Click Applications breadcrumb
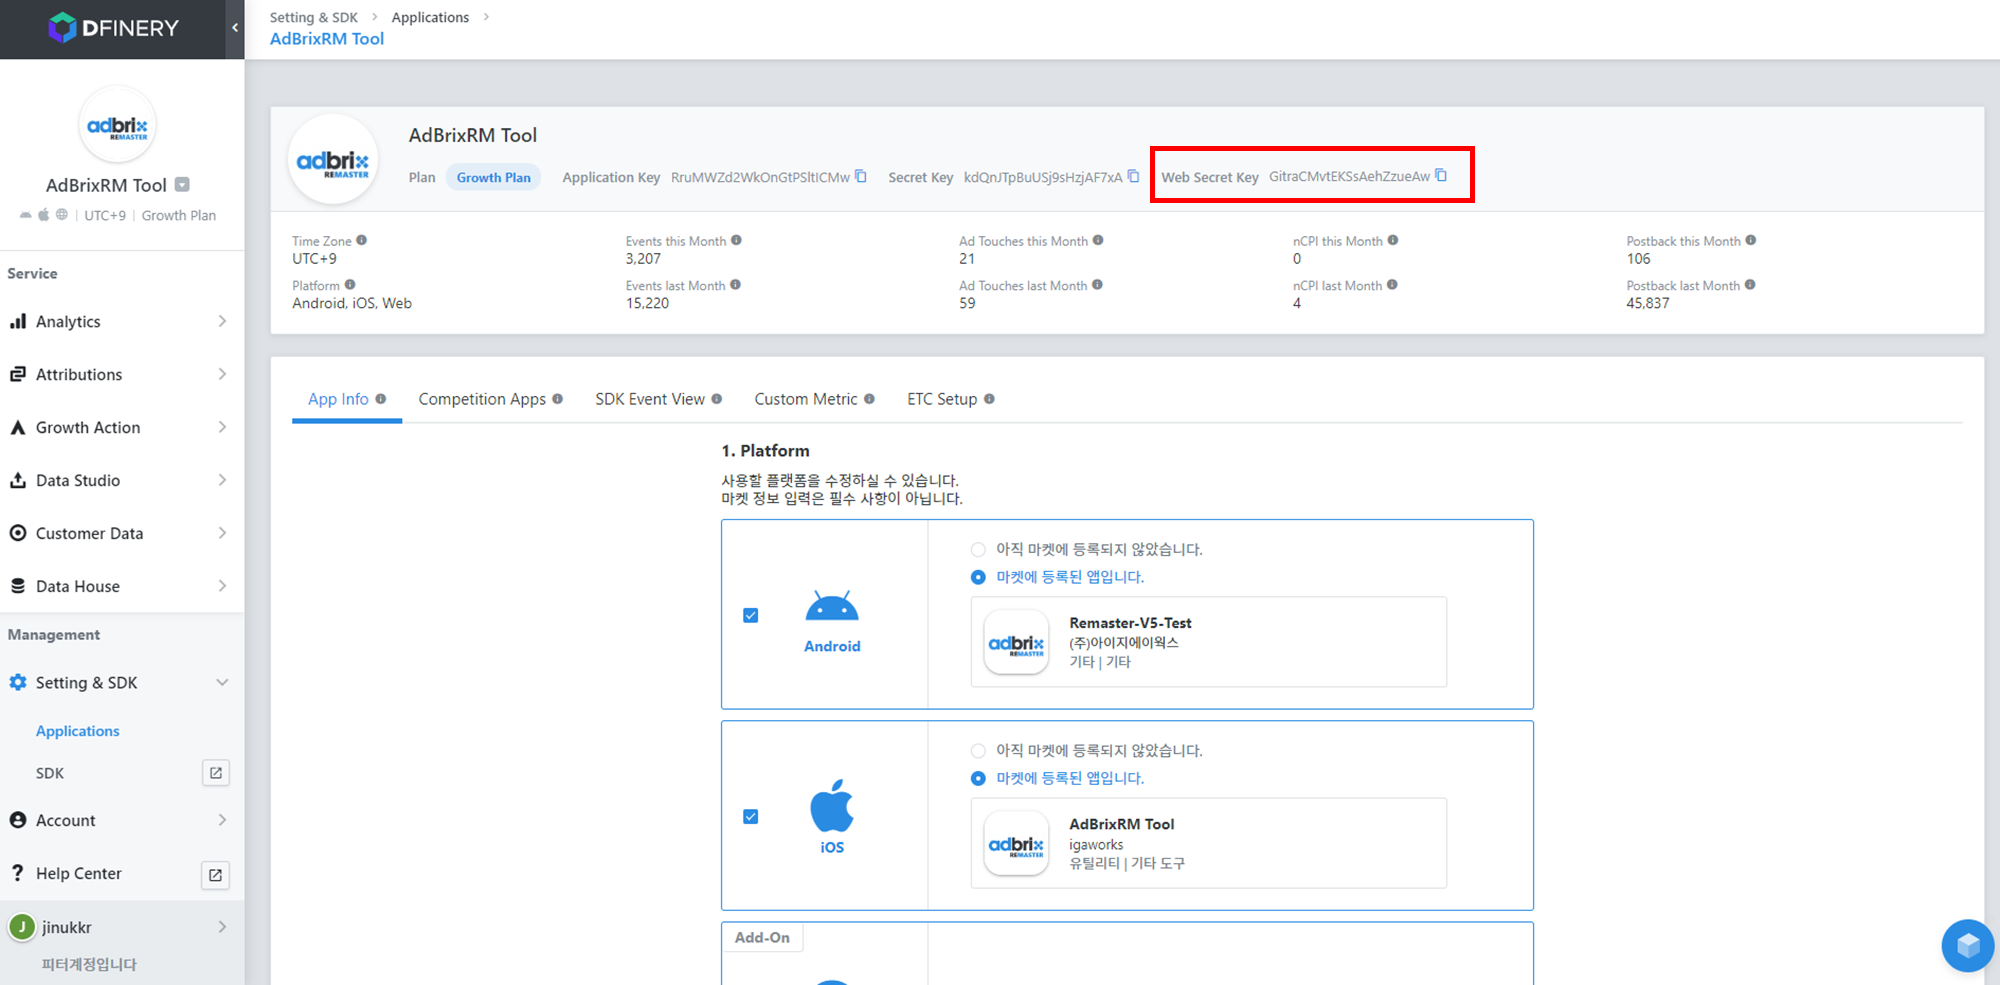This screenshot has height=985, width=2000. (430, 17)
